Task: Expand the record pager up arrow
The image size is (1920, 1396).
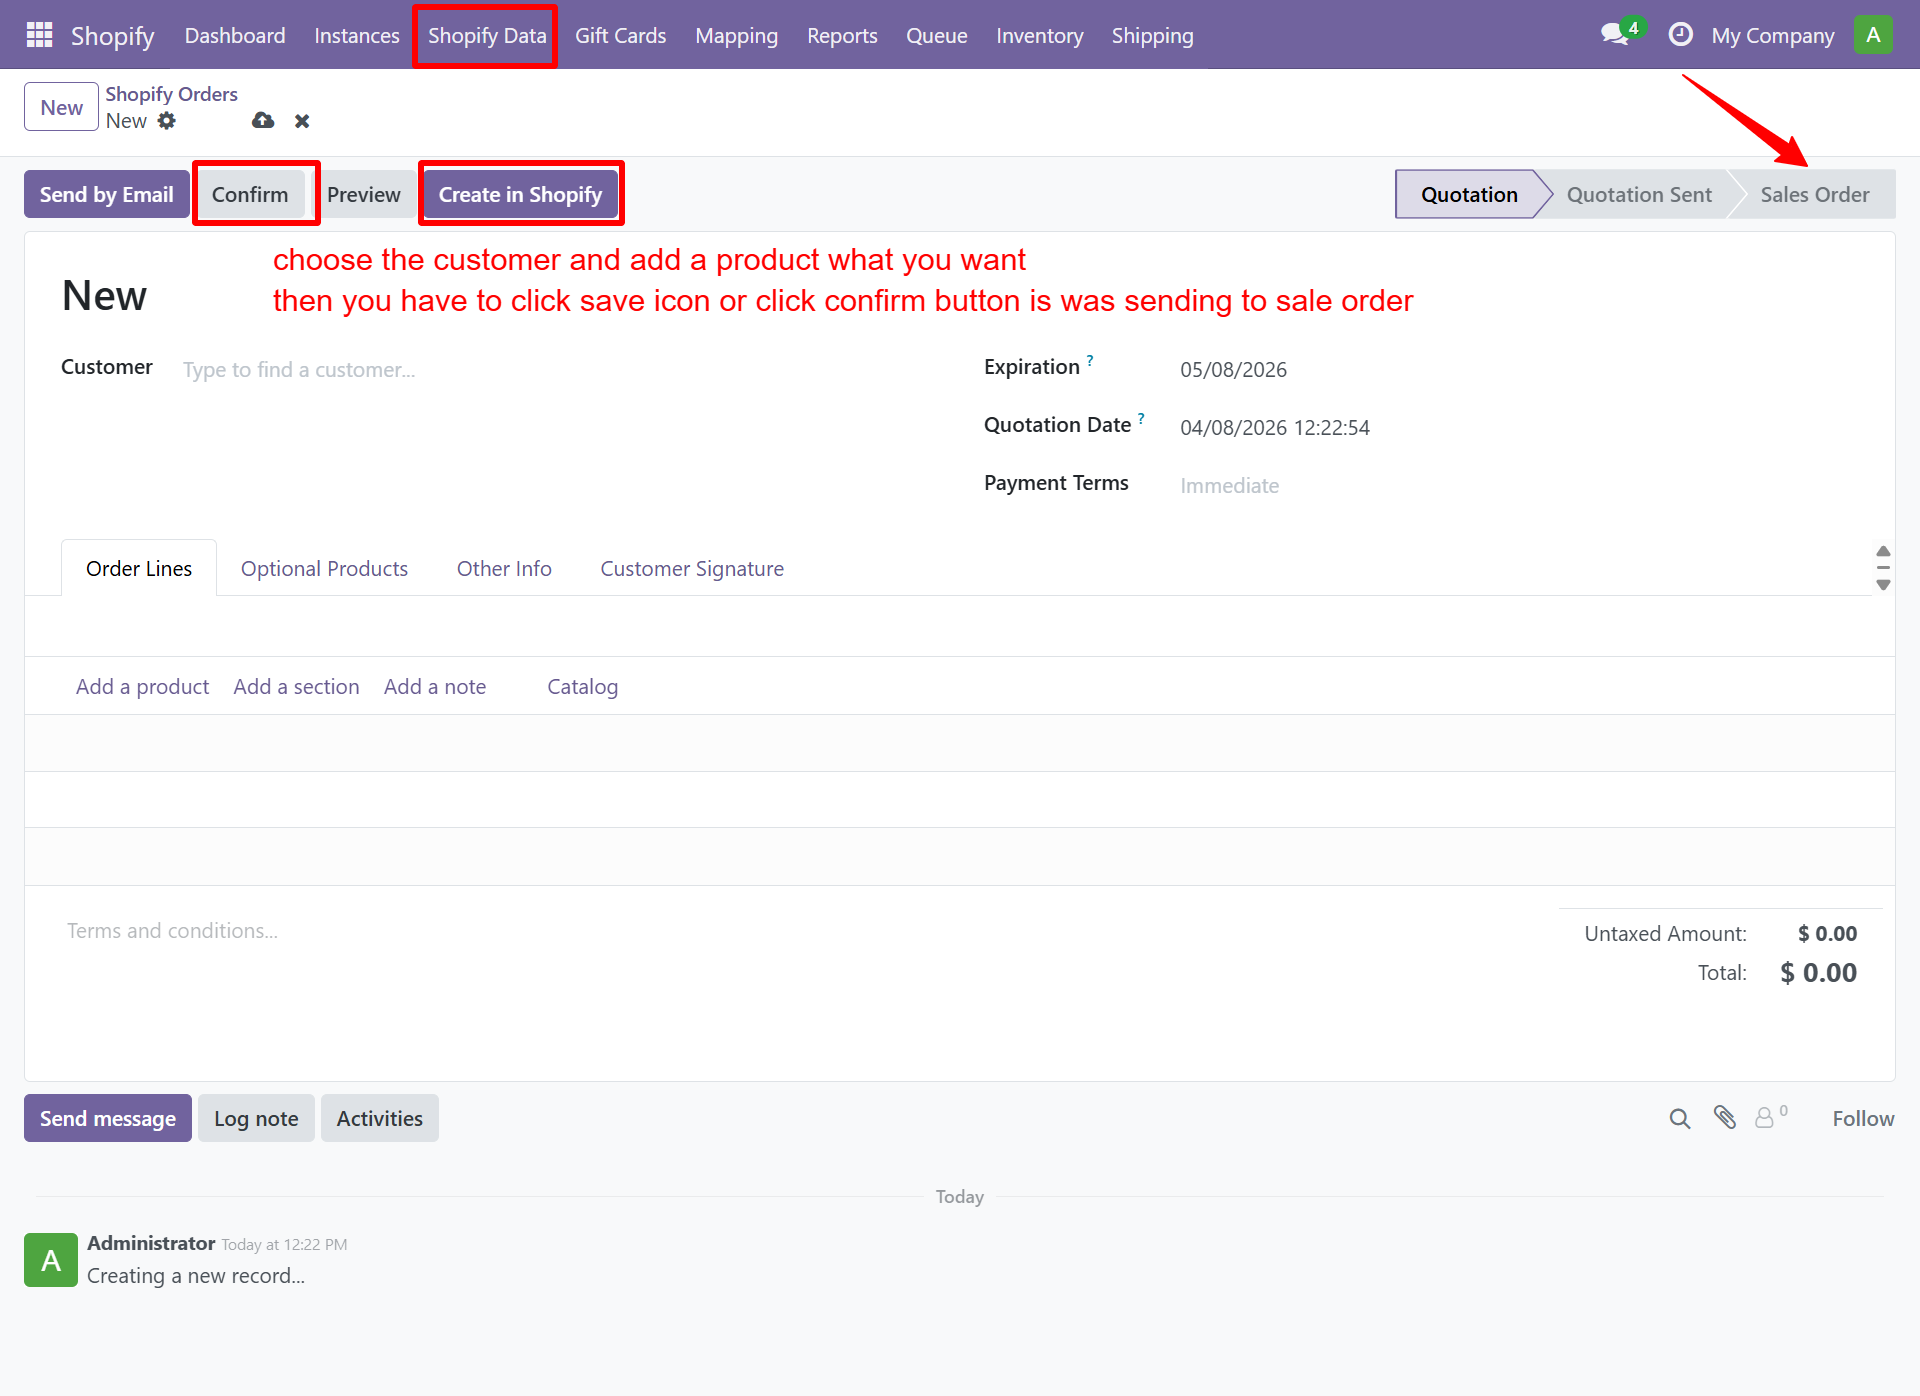Action: pyautogui.click(x=1883, y=551)
